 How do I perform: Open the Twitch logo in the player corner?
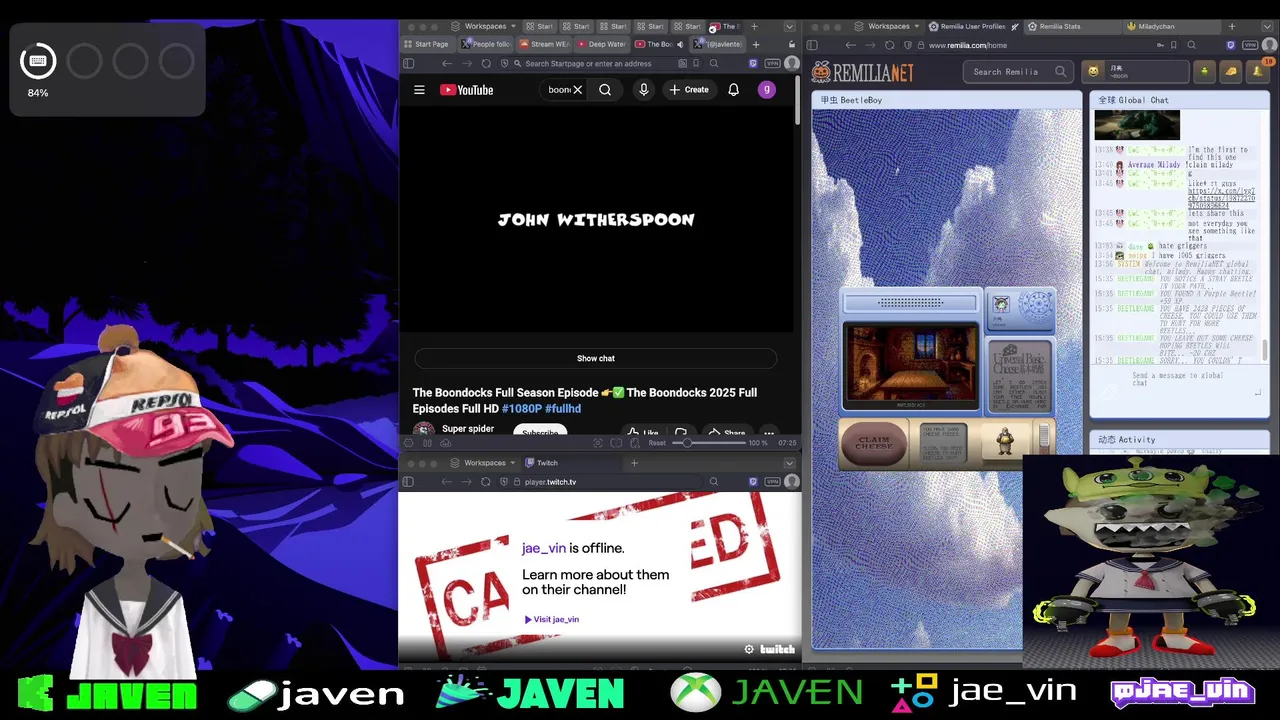point(777,649)
